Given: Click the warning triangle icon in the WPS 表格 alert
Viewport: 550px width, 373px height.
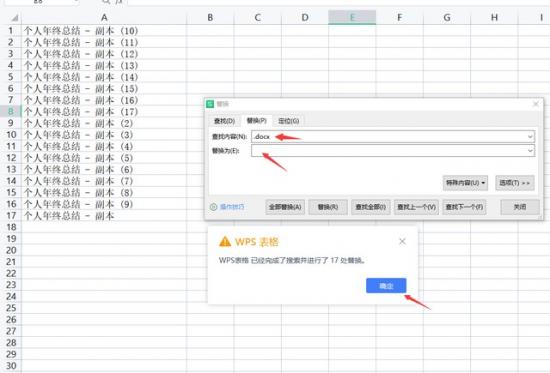Looking at the screenshot, I should pyautogui.click(x=225, y=242).
